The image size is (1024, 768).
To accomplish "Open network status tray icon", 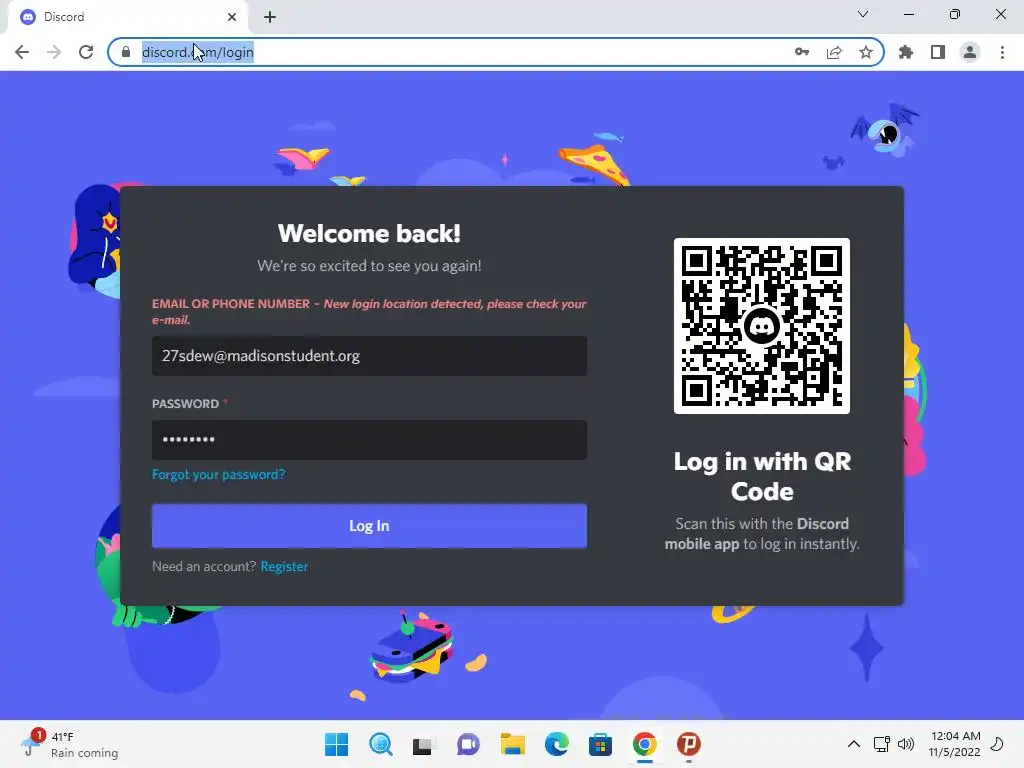I will point(882,744).
